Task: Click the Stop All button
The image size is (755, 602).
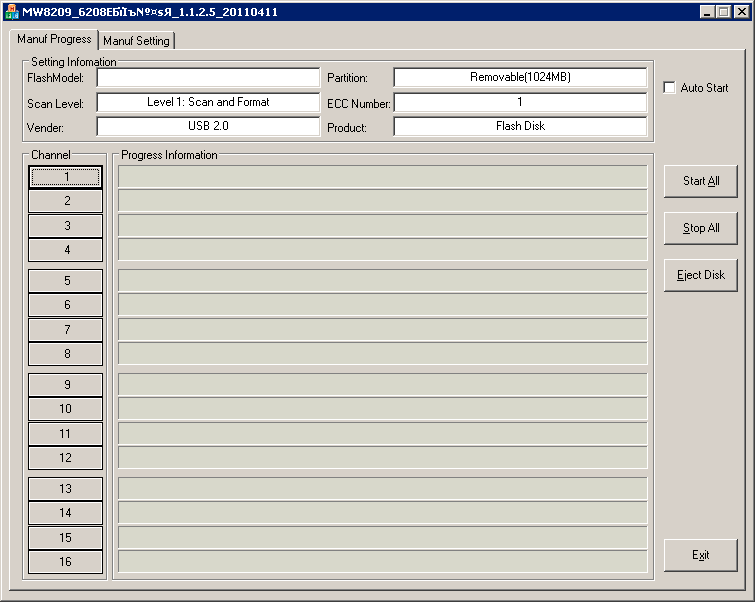Action: pyautogui.click(x=701, y=228)
